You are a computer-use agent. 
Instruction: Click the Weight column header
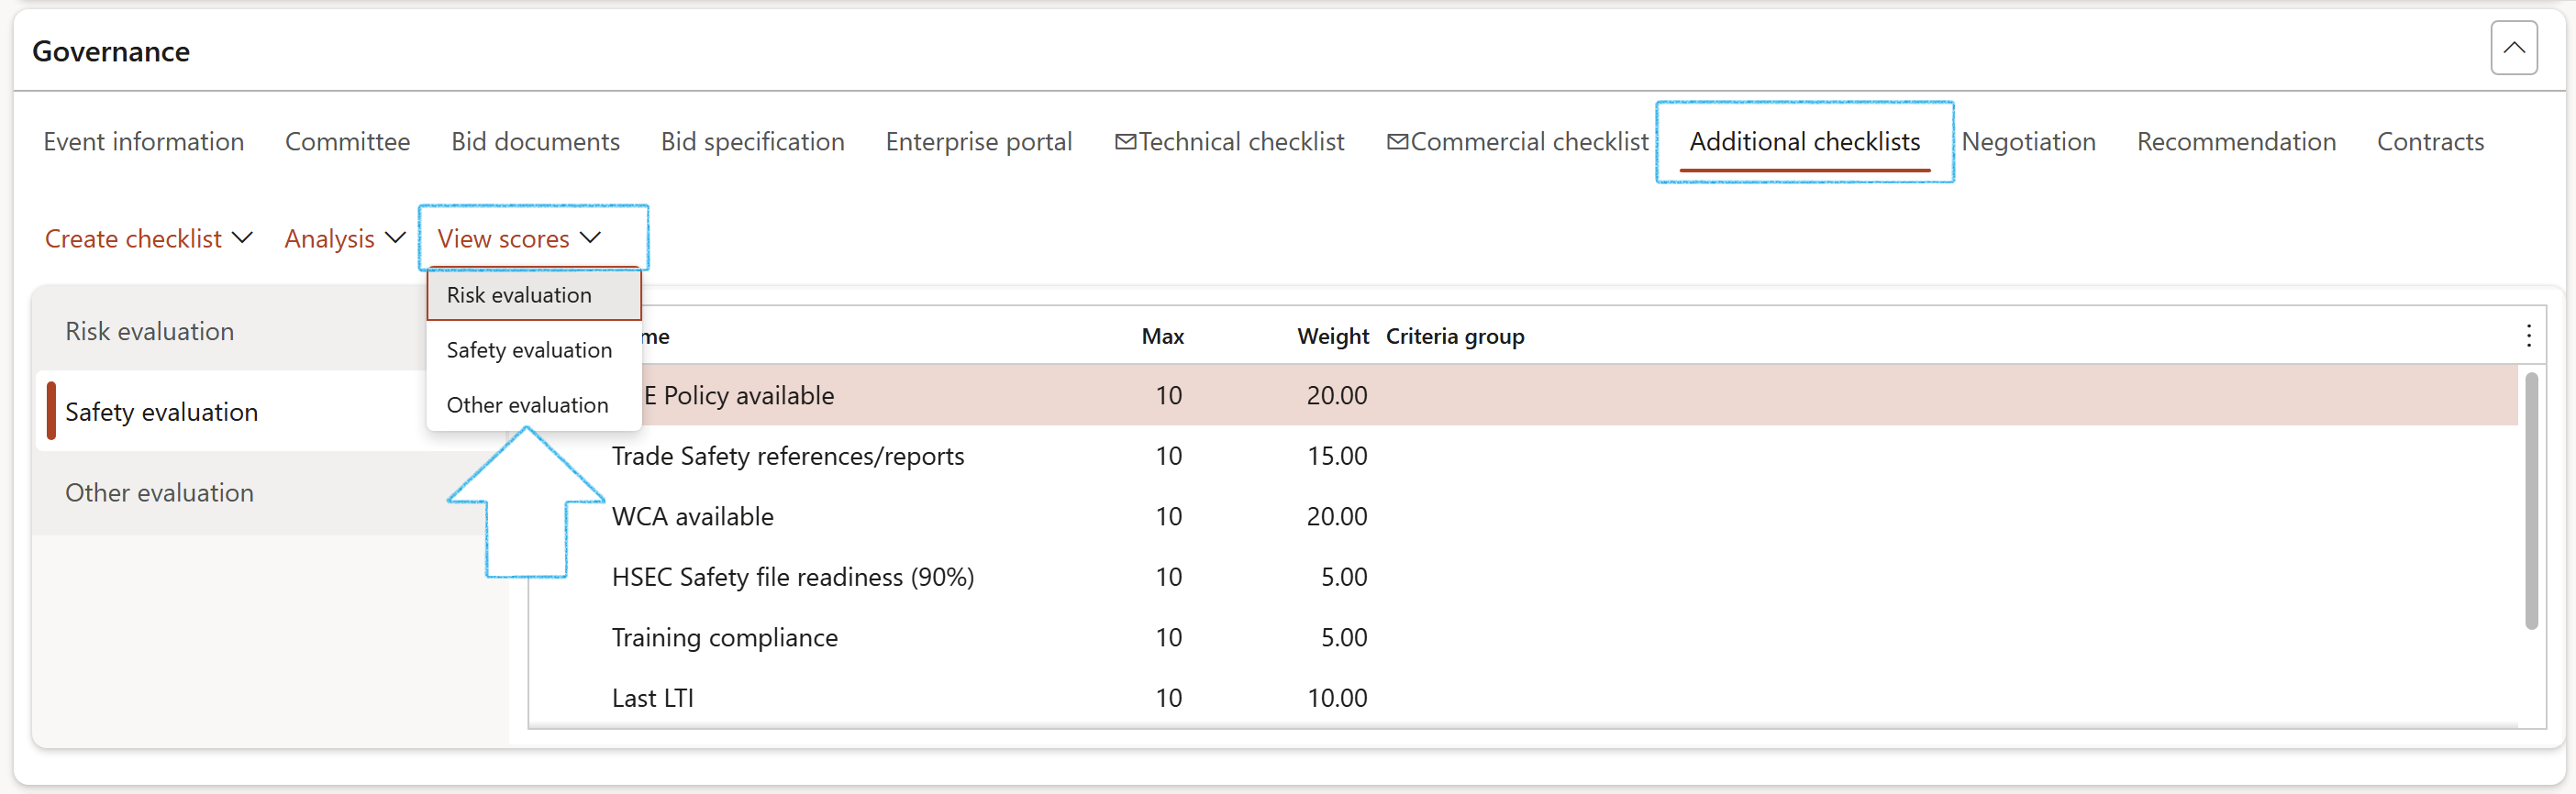pos(1332,336)
